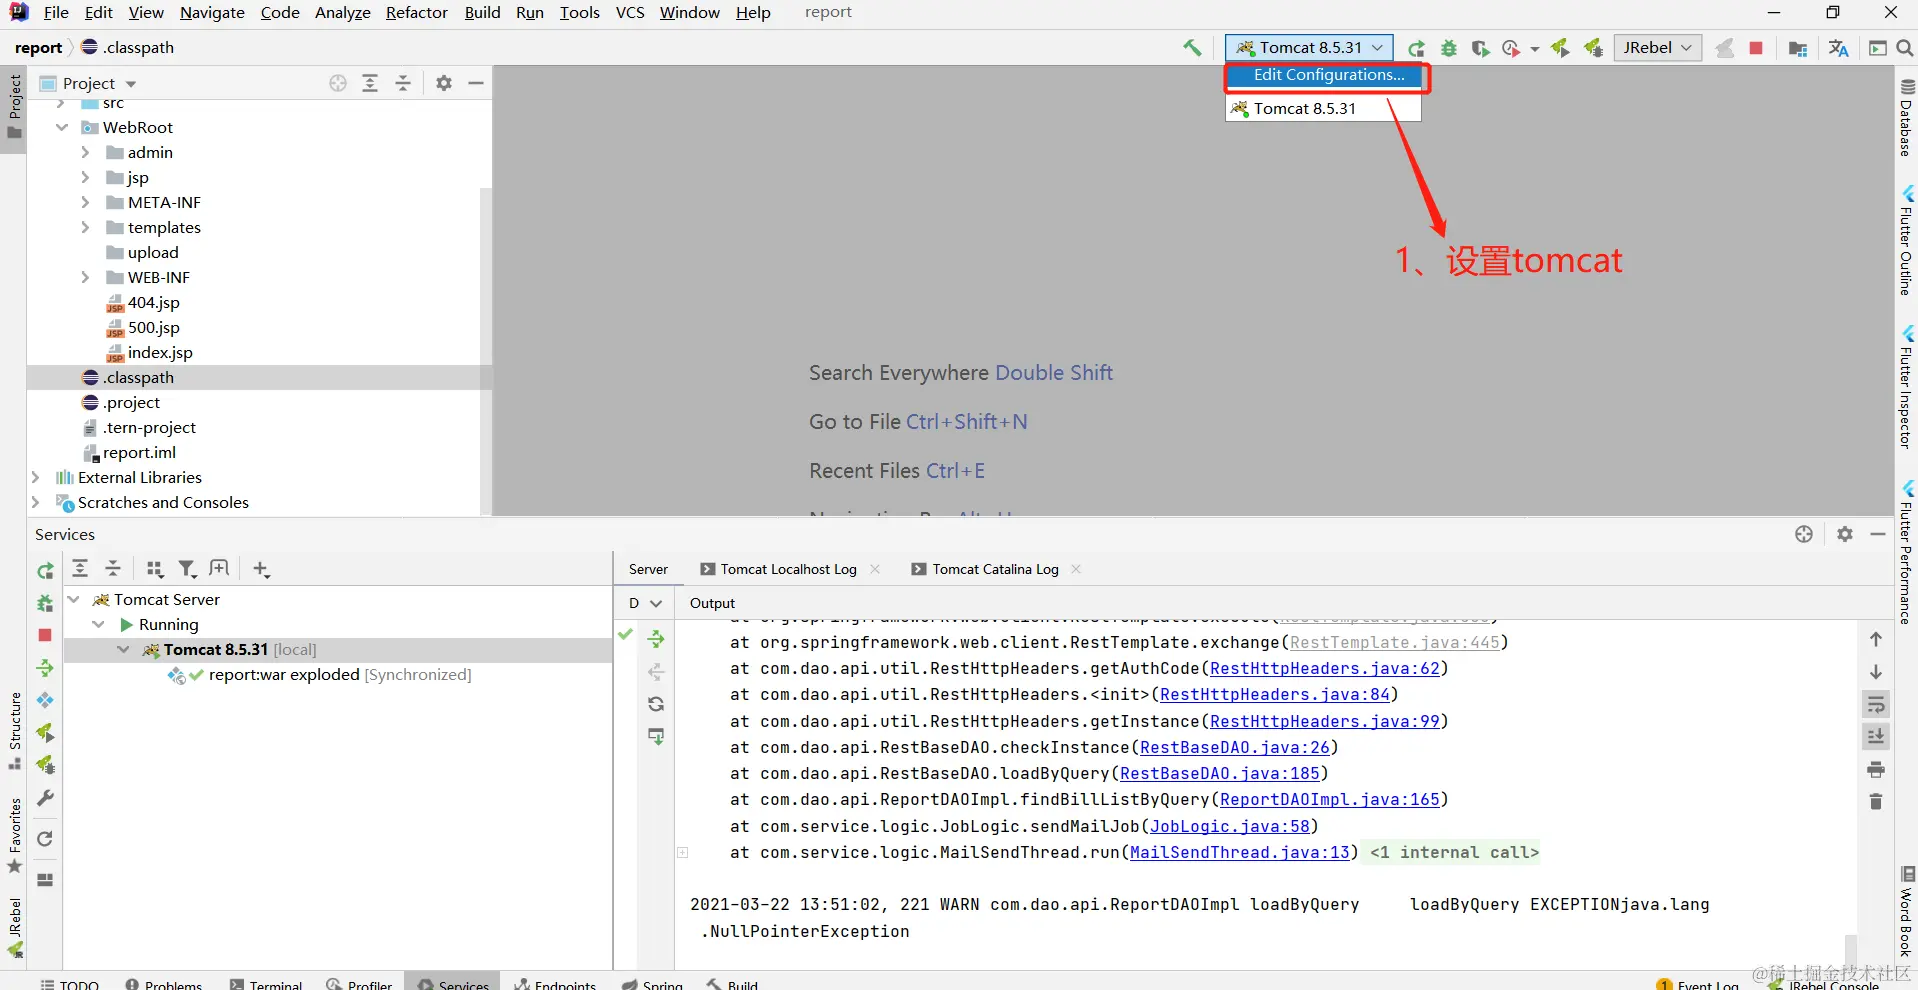Click the Build Project hammer icon
1918x990 pixels.
pyautogui.click(x=1192, y=48)
